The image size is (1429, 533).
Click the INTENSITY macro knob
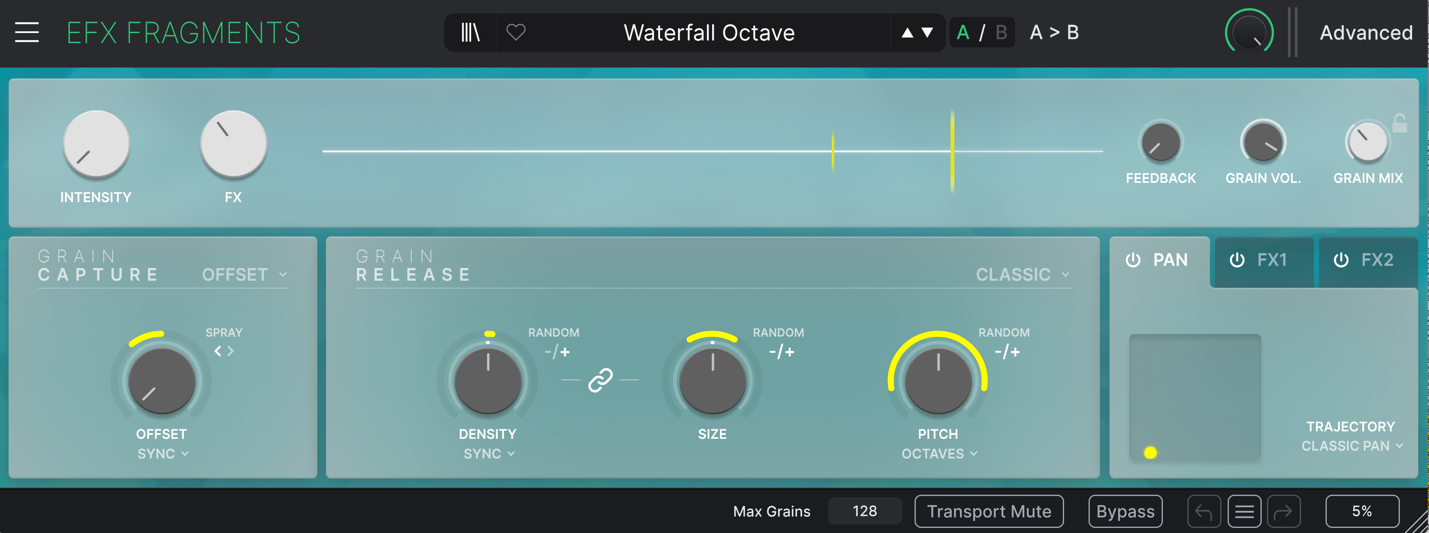(x=96, y=144)
